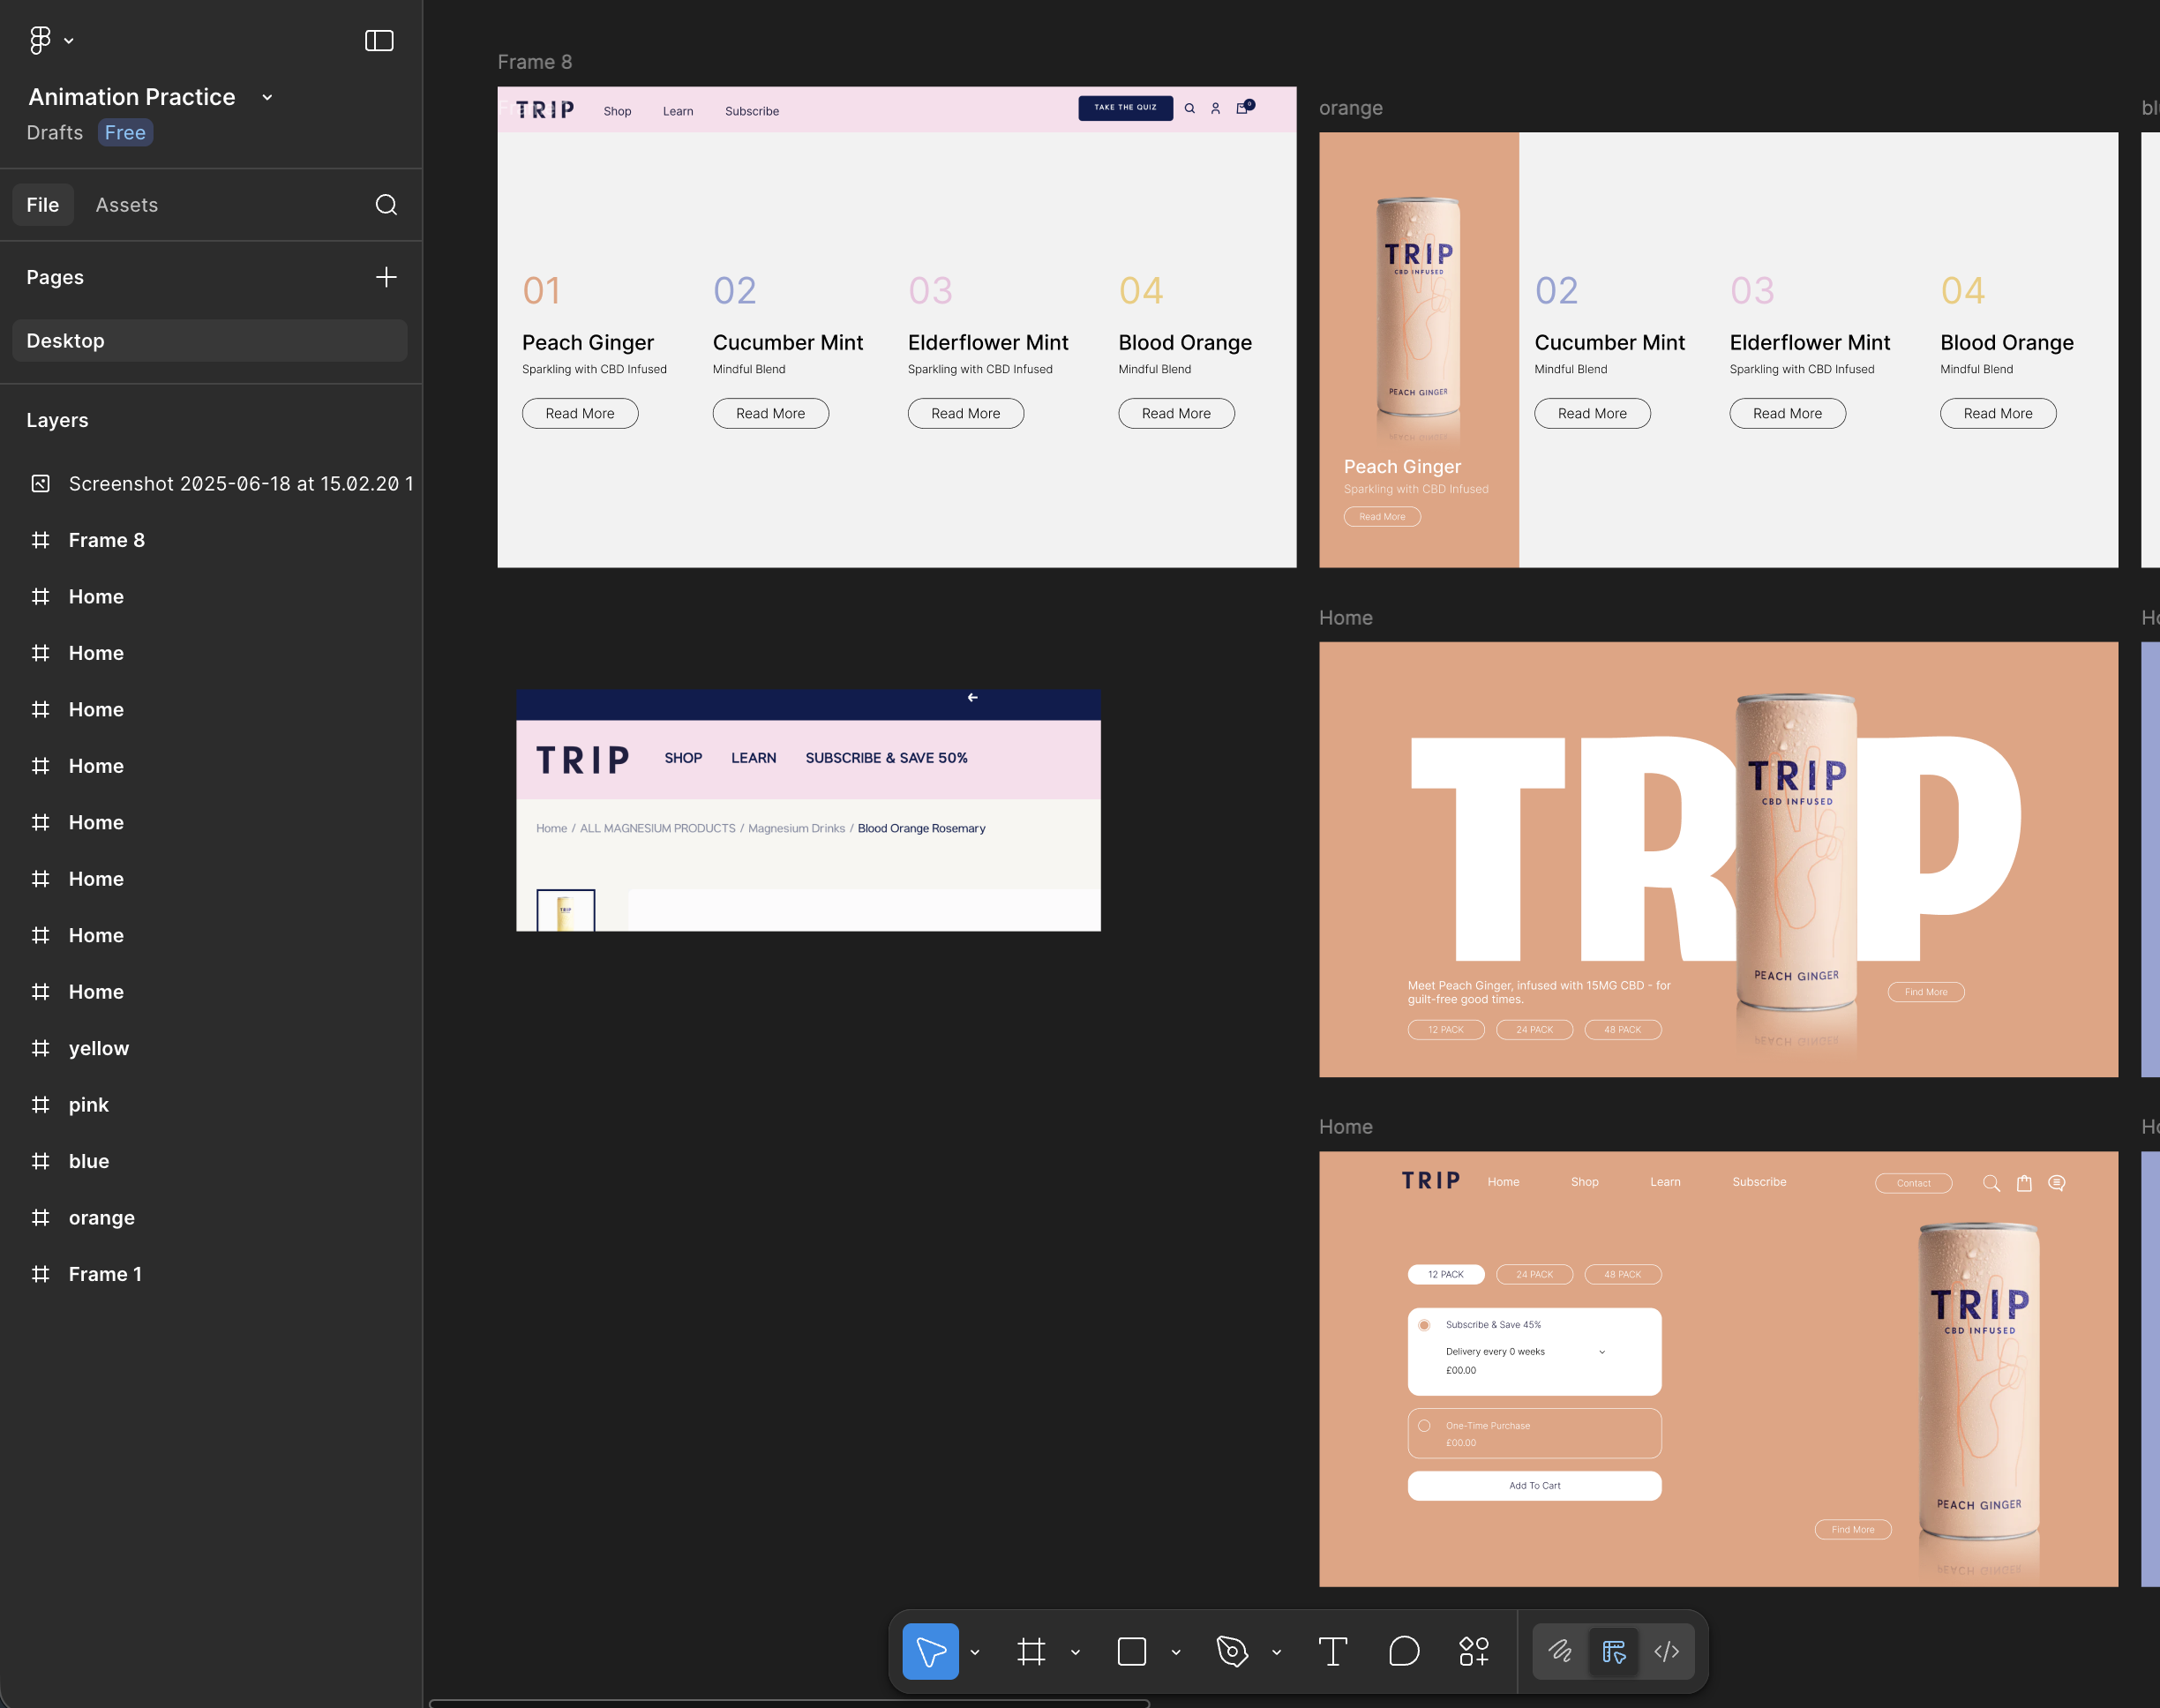Viewport: 2160px width, 1708px height.
Task: Select the Pen tool
Action: tap(1232, 1652)
